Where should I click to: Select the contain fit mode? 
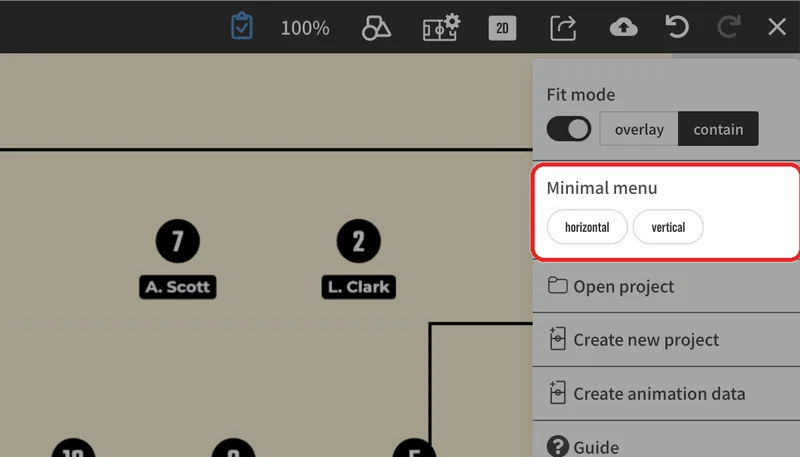718,129
